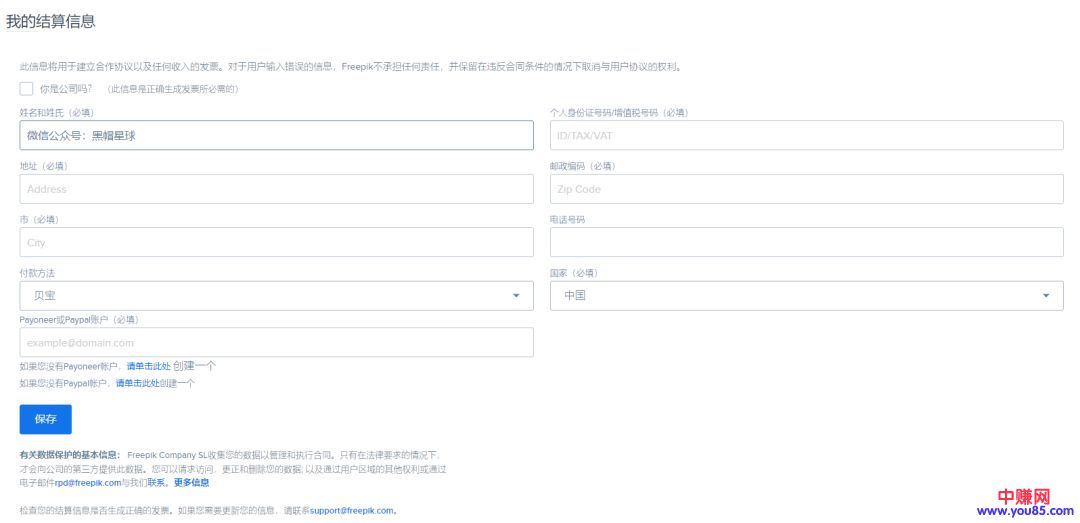
Task: Click the Payoneer或Paypal account email field
Action: click(276, 343)
